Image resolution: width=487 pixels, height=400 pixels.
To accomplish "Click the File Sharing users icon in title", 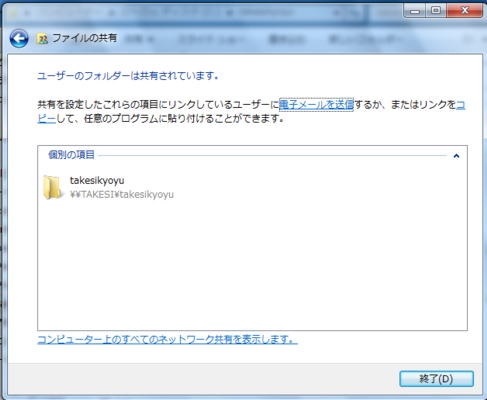I will click(42, 39).
